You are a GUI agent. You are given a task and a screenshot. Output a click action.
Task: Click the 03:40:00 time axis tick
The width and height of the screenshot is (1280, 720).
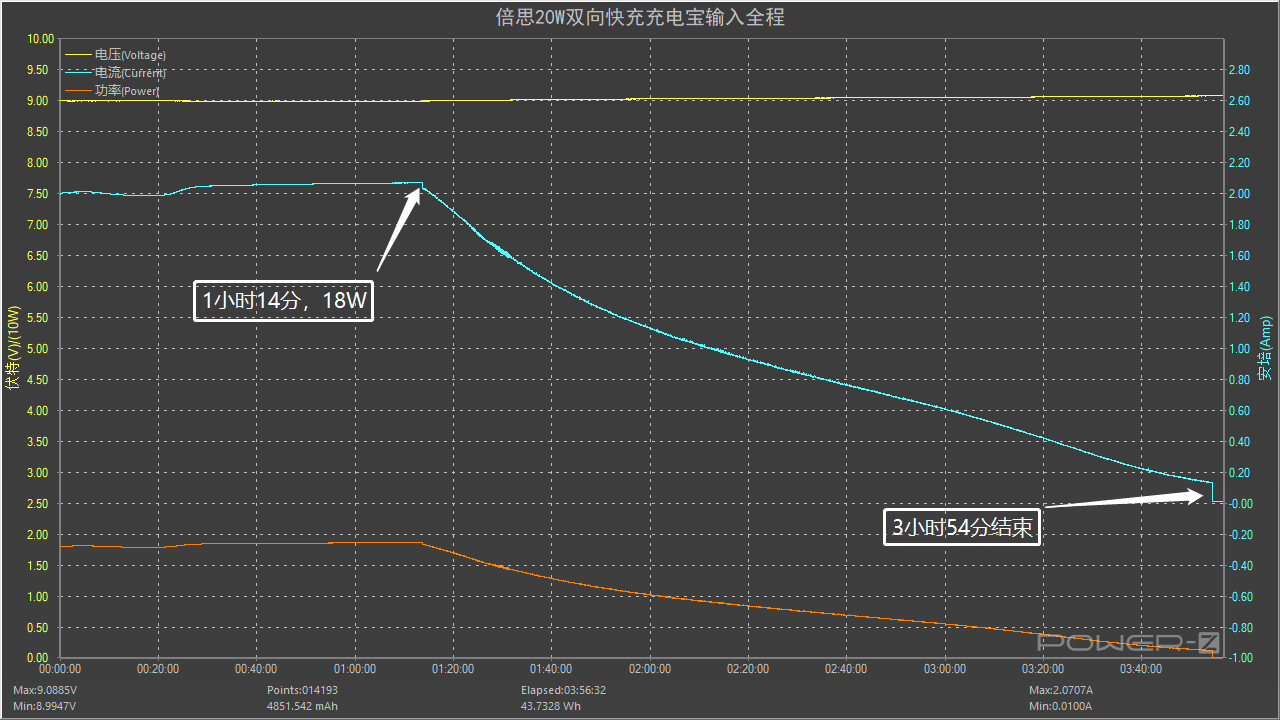[x=1141, y=669]
